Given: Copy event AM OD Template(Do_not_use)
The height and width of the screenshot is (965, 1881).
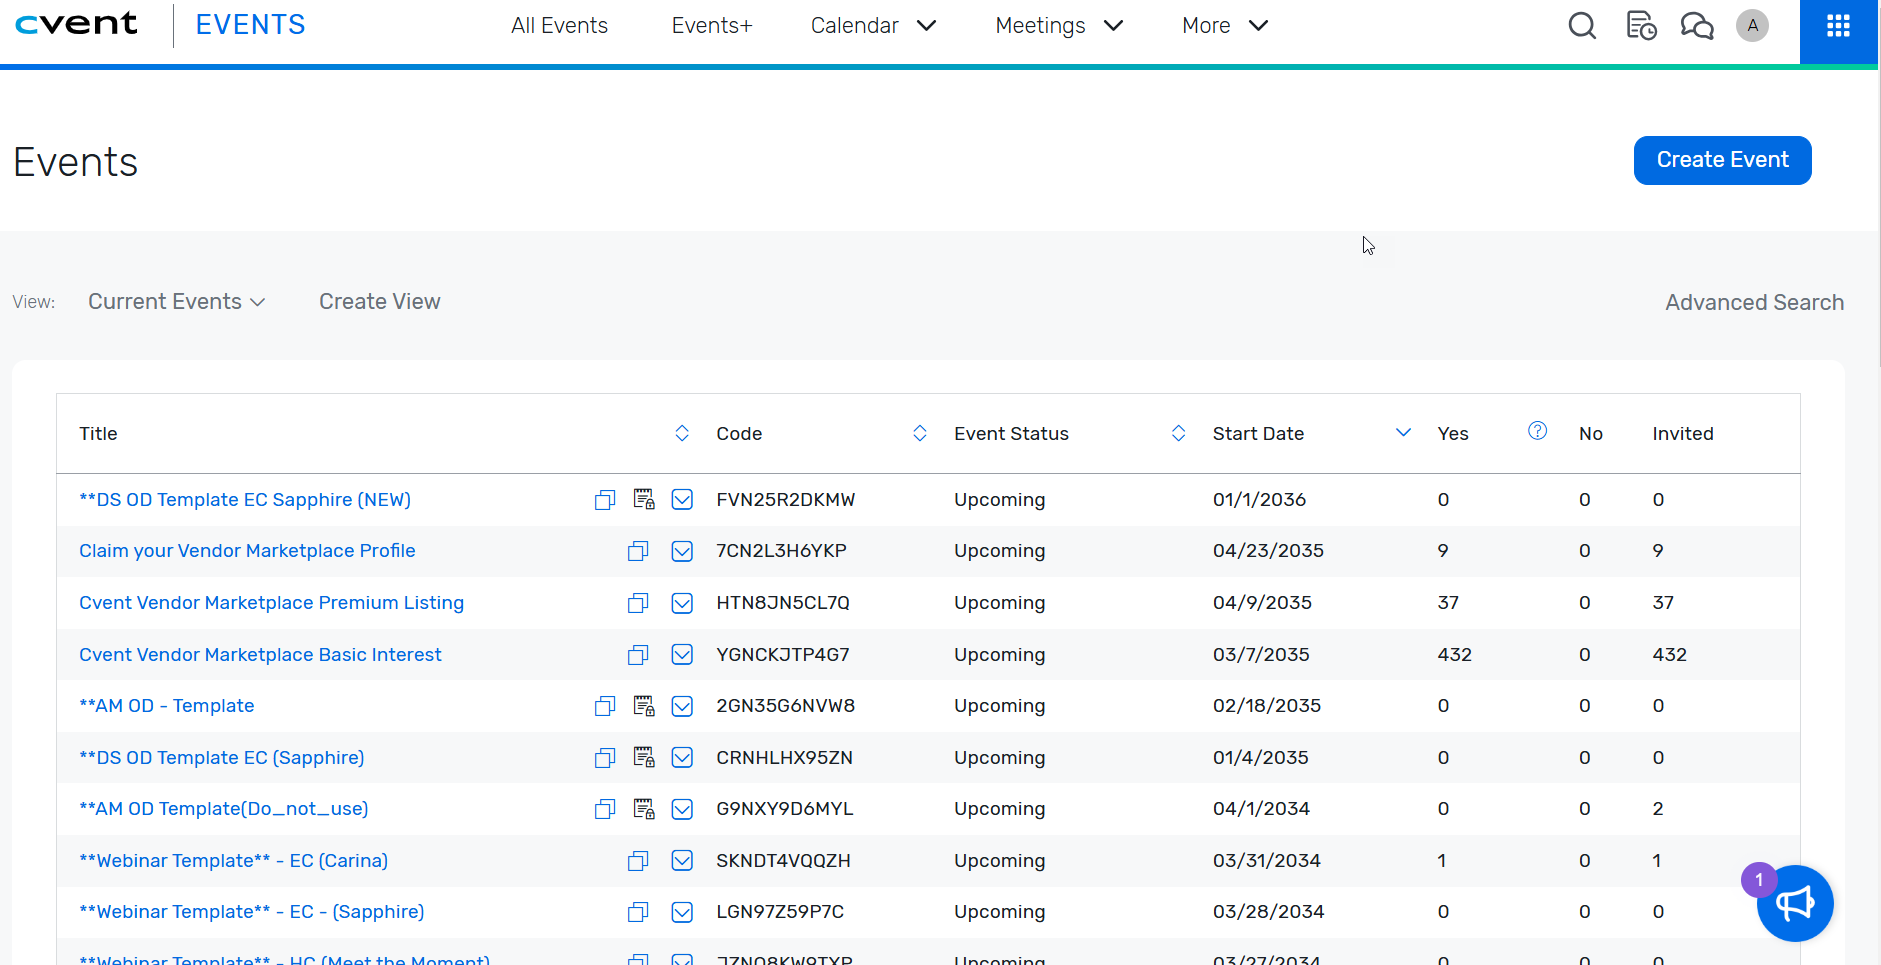Looking at the screenshot, I should coord(605,809).
